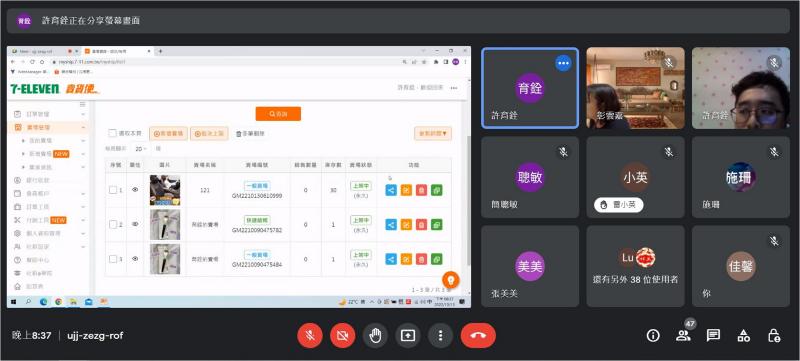The image size is (800, 361).
Task: Click green copy icon for GM2210130610999 row
Action: coord(437,190)
